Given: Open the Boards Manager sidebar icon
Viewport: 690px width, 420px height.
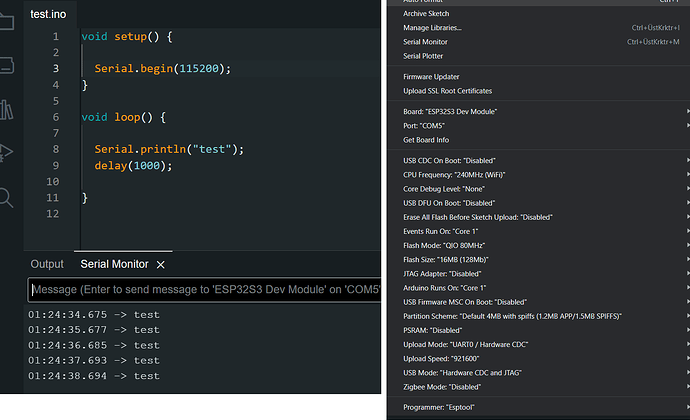Looking at the screenshot, I should pos(6,65).
